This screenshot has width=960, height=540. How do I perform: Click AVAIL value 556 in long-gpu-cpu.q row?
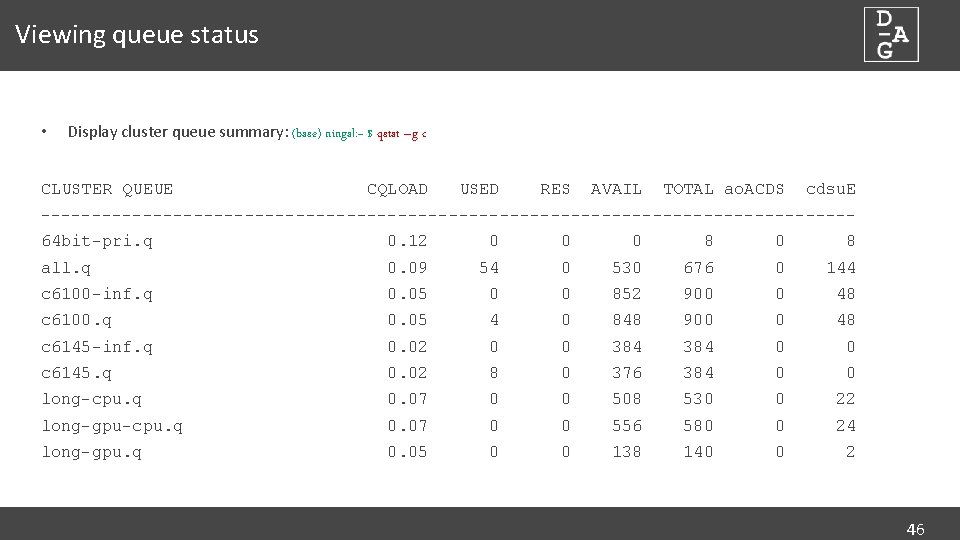pos(627,426)
